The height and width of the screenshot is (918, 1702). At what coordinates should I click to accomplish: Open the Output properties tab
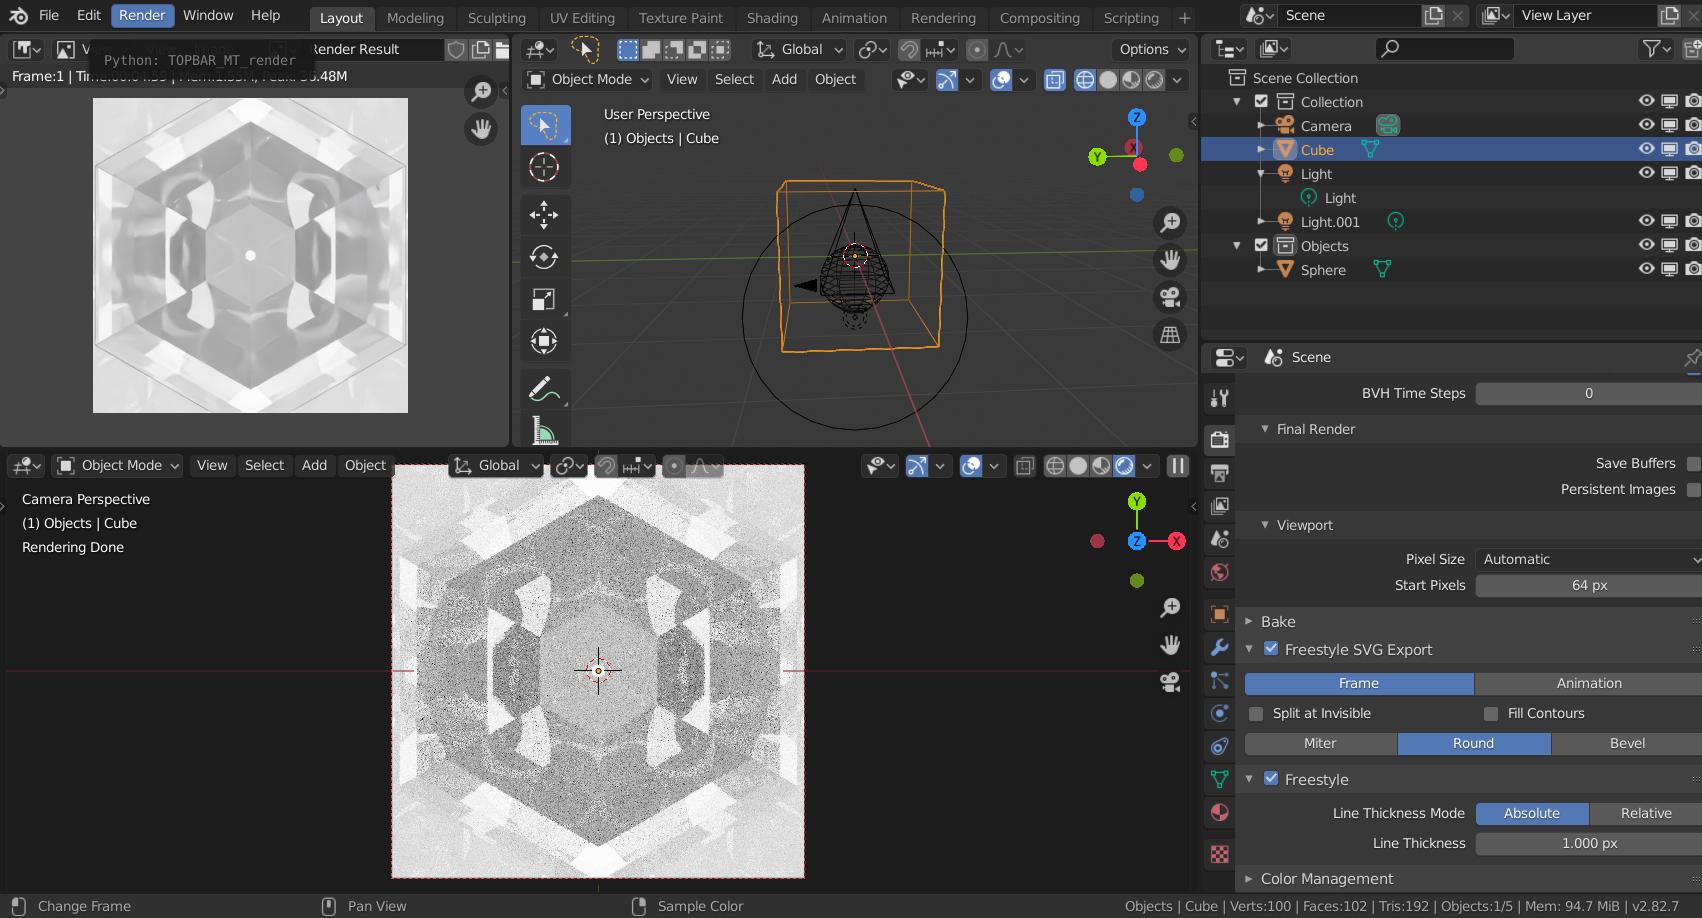click(1220, 472)
